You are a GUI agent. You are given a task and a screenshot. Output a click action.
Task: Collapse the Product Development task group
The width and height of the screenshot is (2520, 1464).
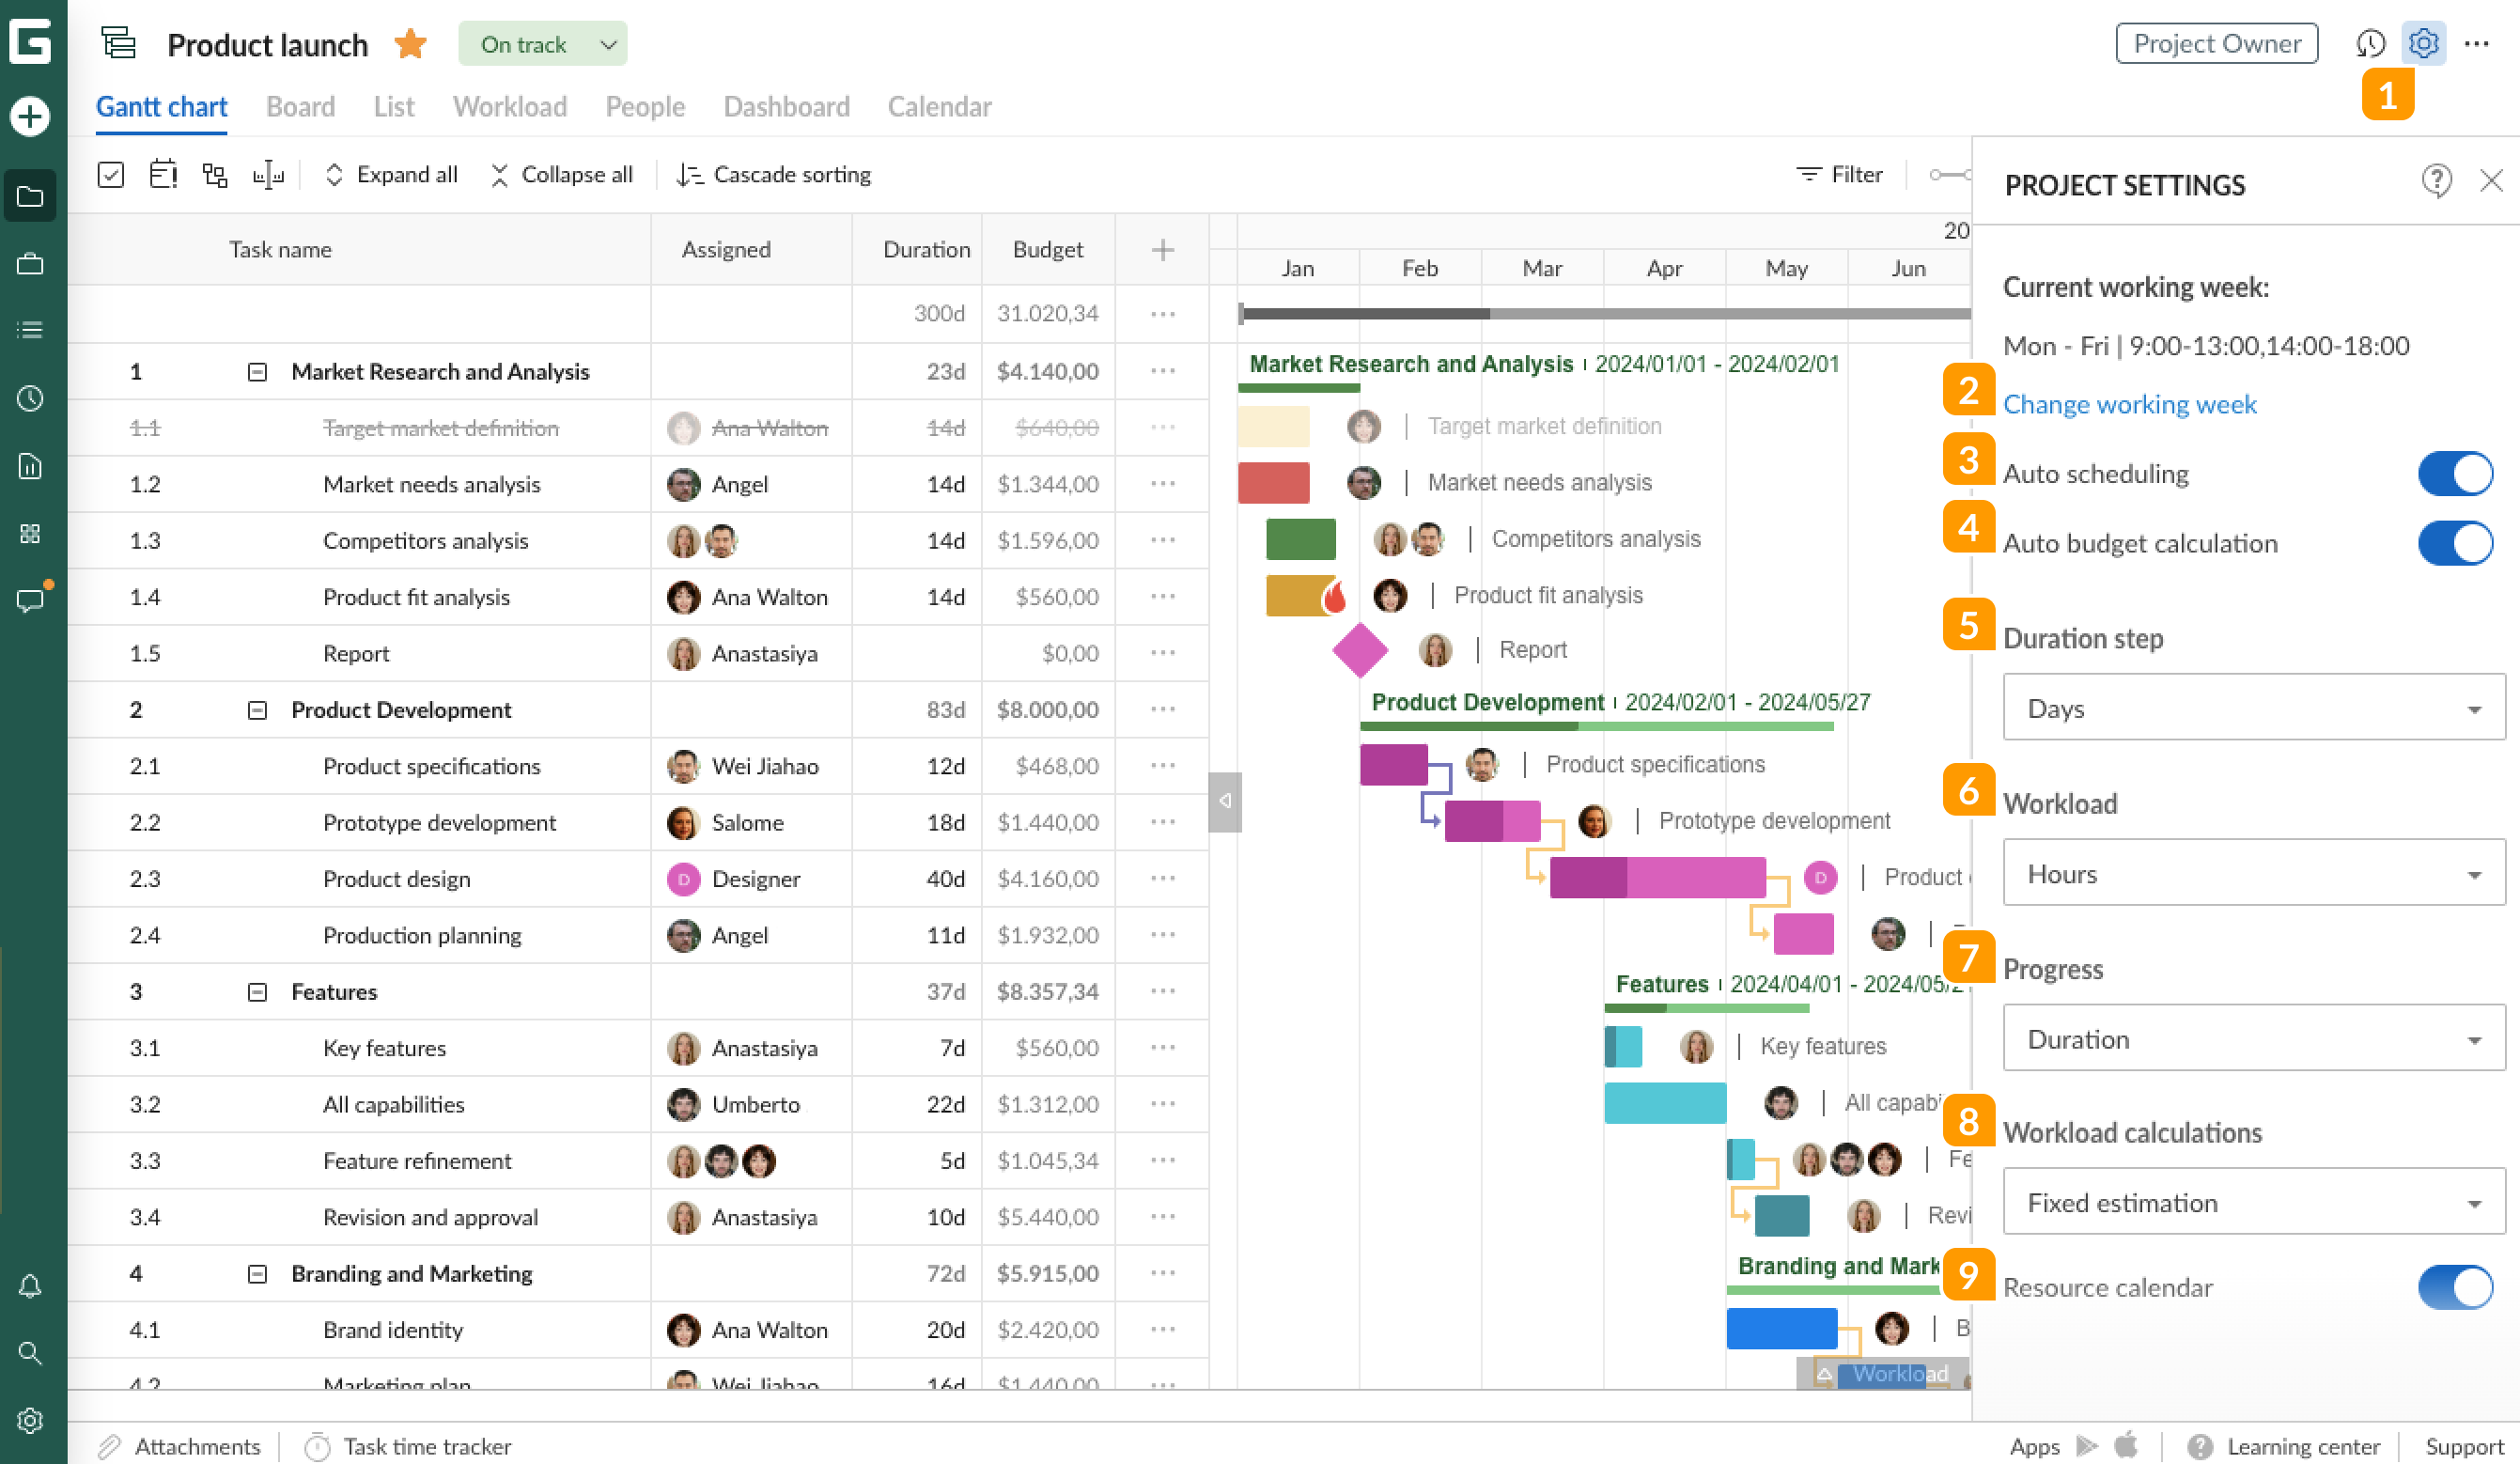(x=257, y=710)
